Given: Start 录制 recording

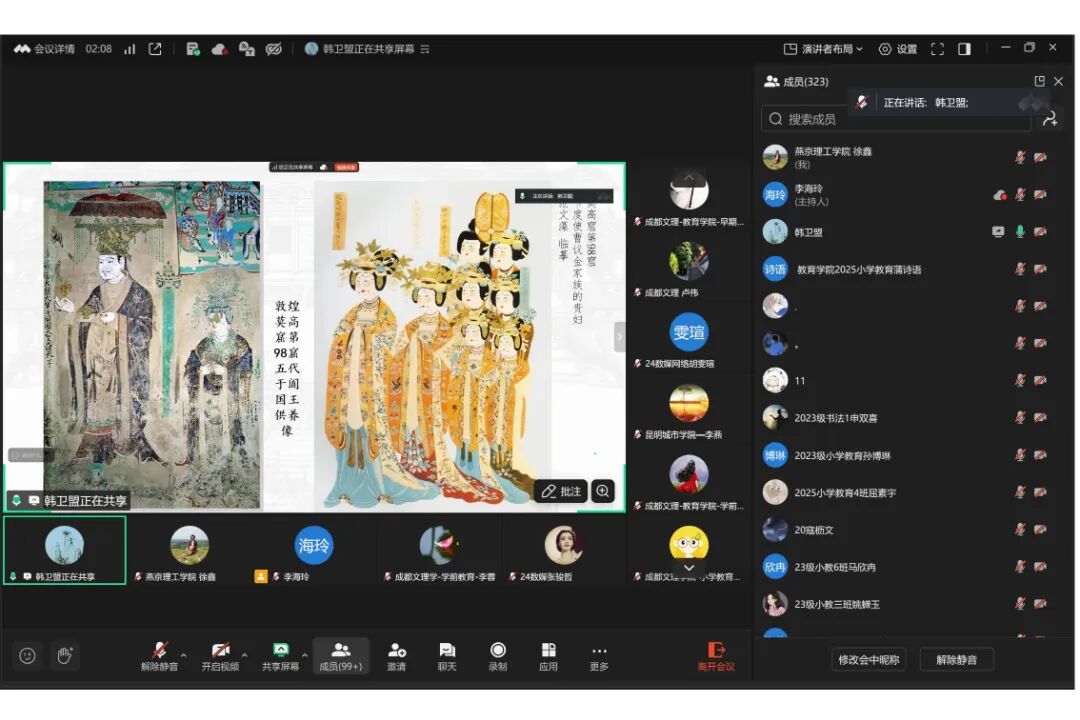Looking at the screenshot, I should [x=498, y=656].
